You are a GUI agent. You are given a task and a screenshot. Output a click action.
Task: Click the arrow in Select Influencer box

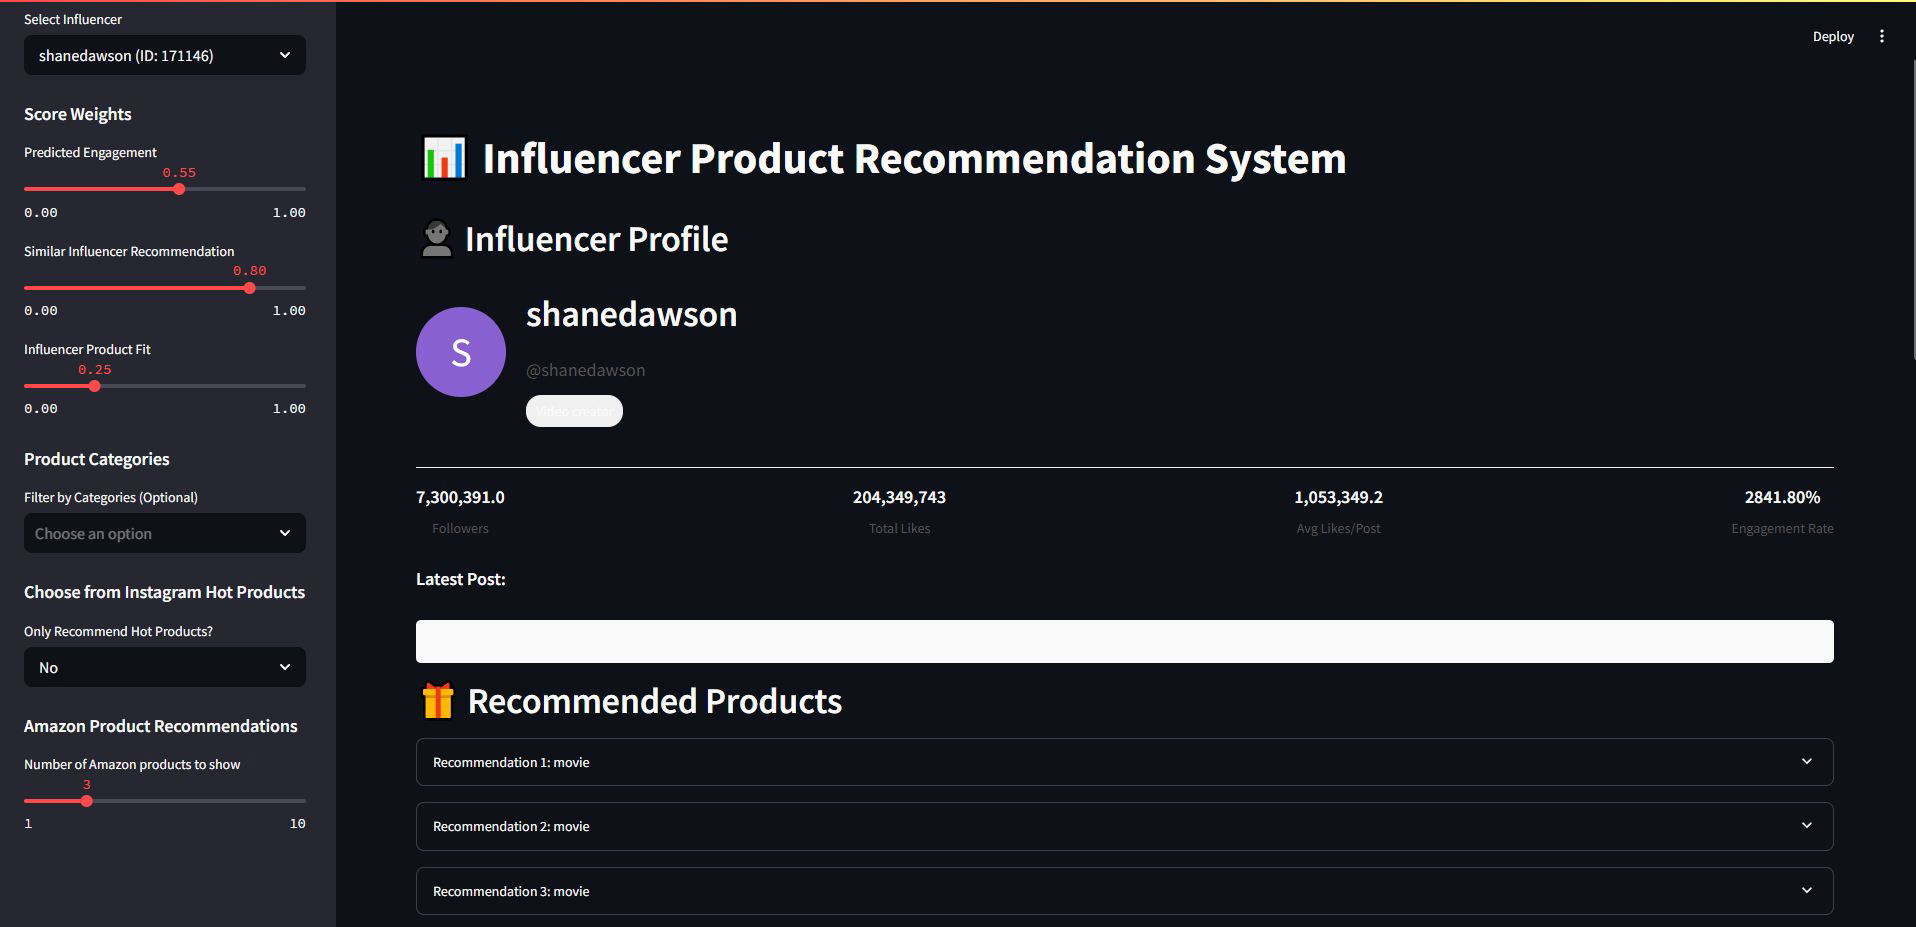[x=285, y=55]
